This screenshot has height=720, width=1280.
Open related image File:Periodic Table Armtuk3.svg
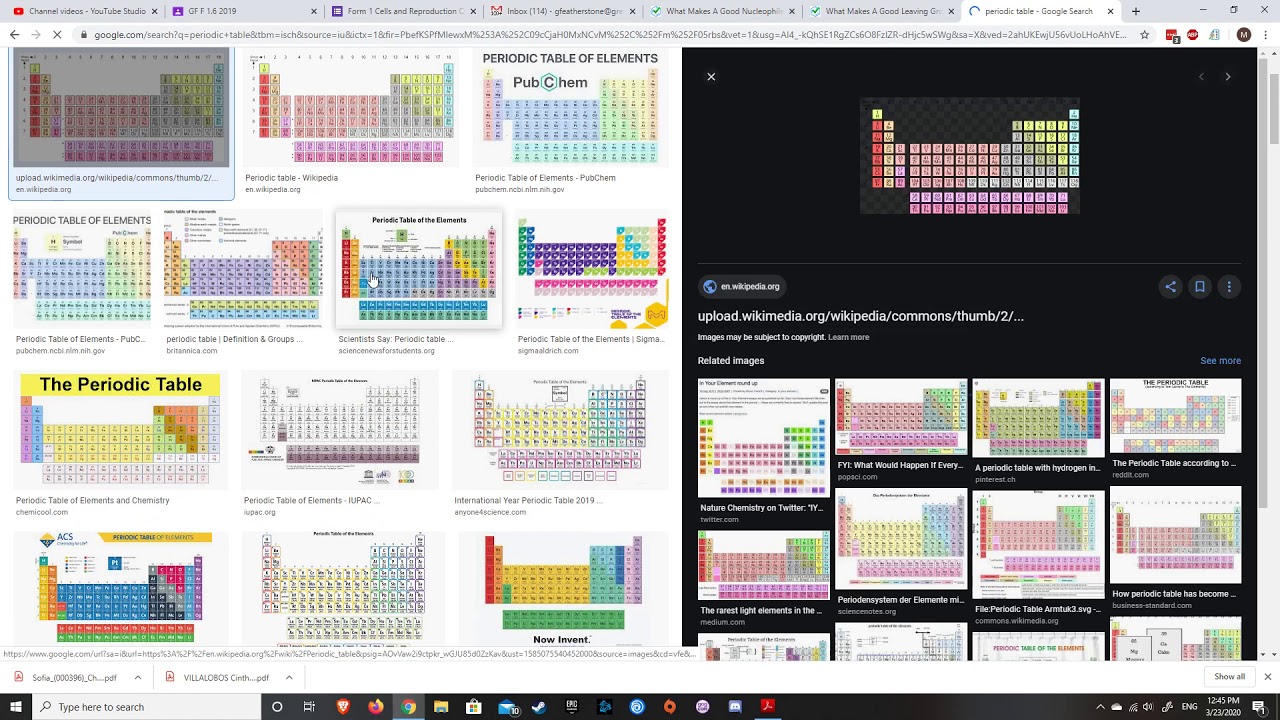click(1038, 557)
